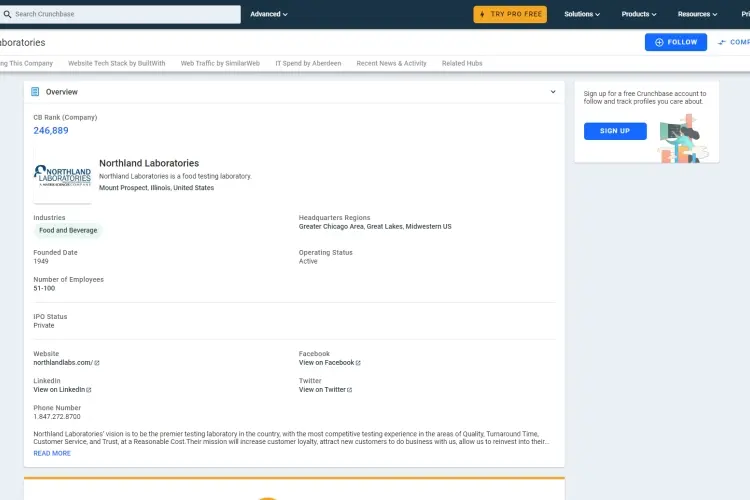Open View on LinkedIn link

coord(59,389)
